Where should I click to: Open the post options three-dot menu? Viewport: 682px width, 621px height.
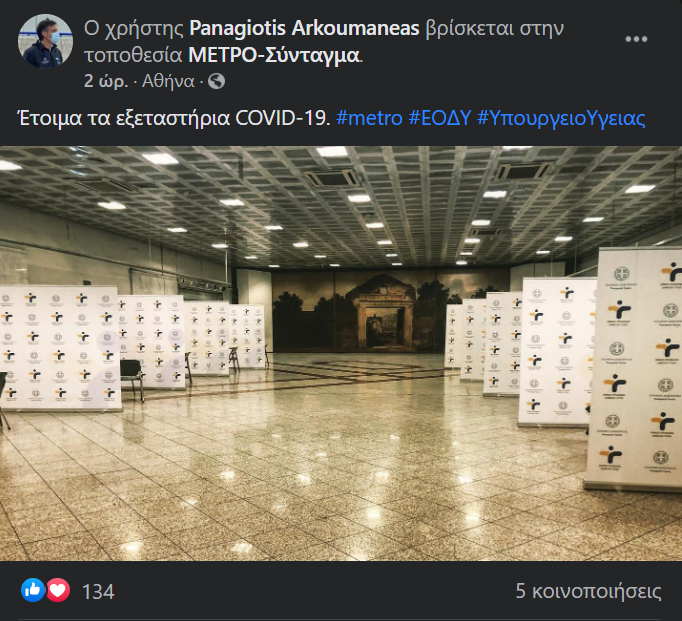pos(636,39)
